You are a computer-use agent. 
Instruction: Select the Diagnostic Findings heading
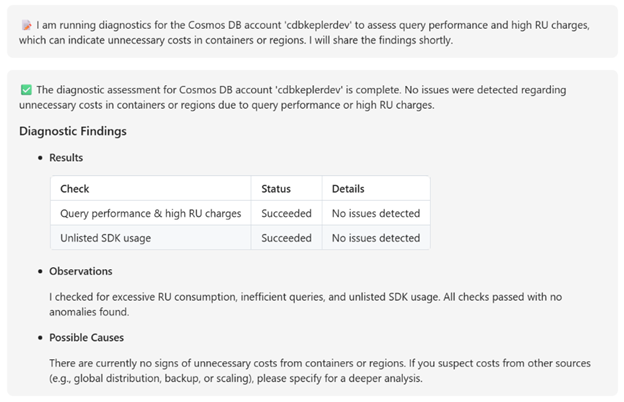pos(73,131)
